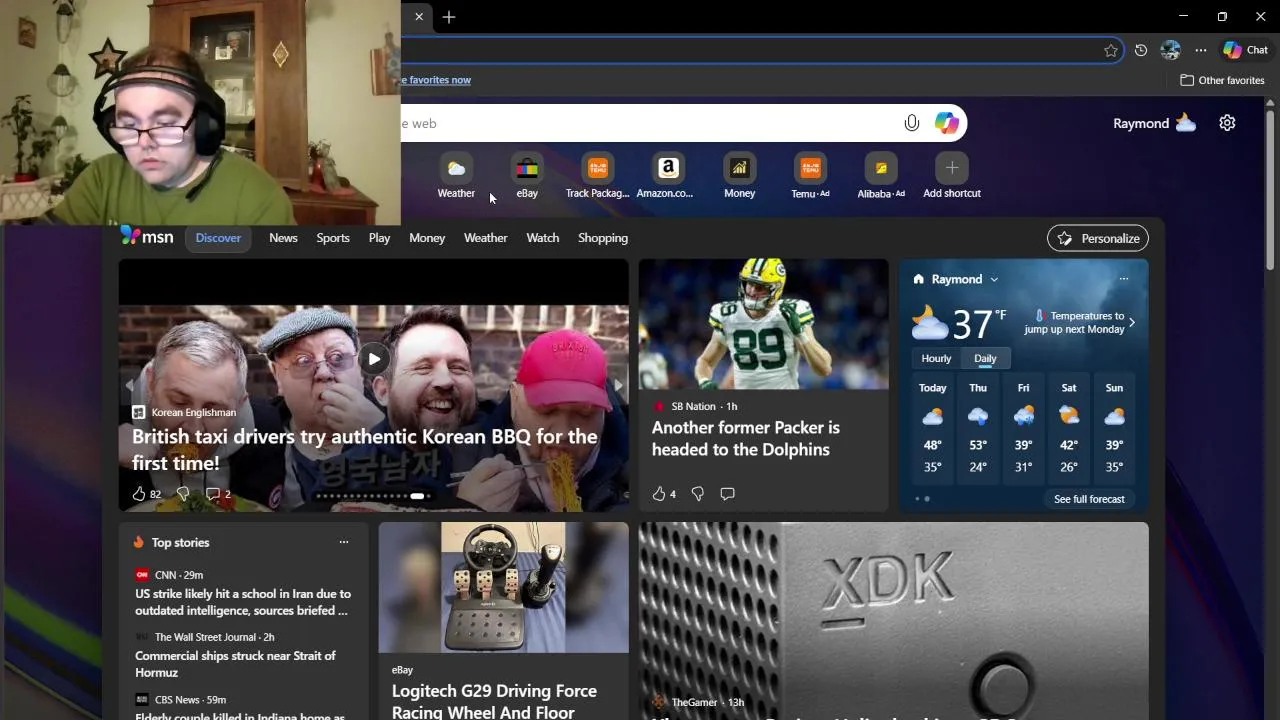Open Copilot Chat sidebar button
The image size is (1280, 720).
[x=1246, y=50]
